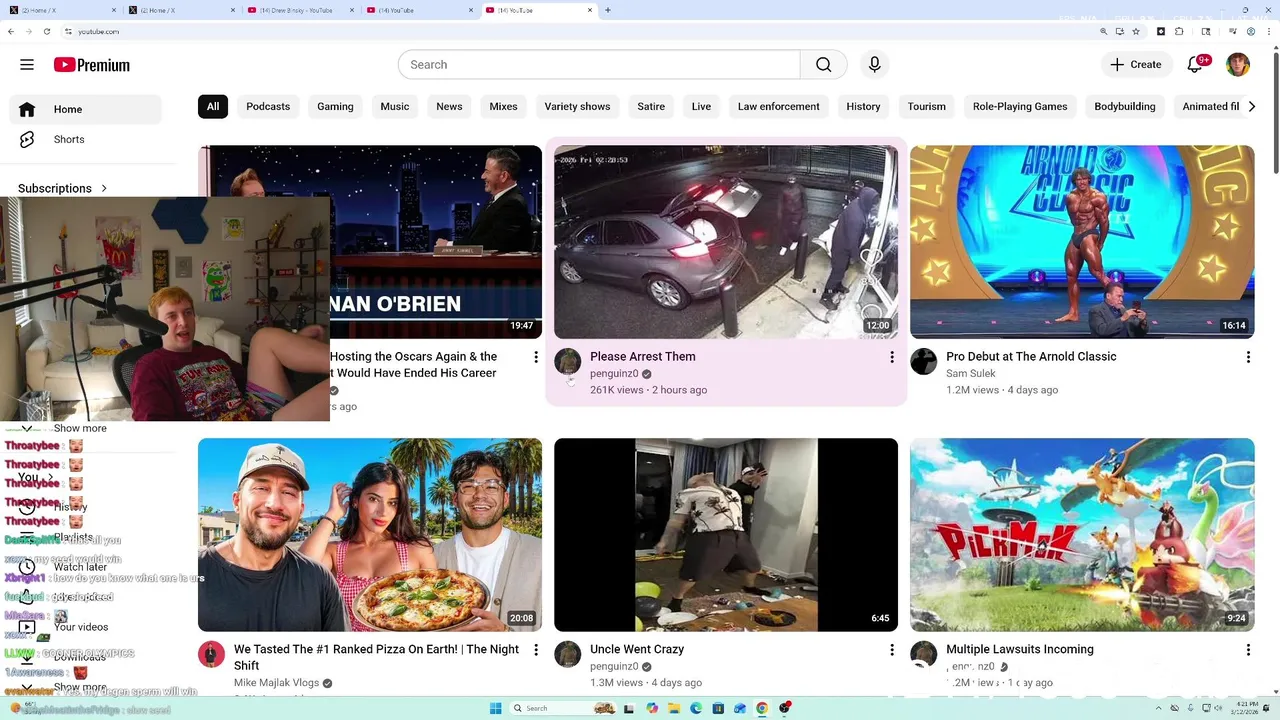Open the options menu for Multiple Lawsuits Incoming
The image size is (1280, 720).
pyautogui.click(x=1248, y=650)
